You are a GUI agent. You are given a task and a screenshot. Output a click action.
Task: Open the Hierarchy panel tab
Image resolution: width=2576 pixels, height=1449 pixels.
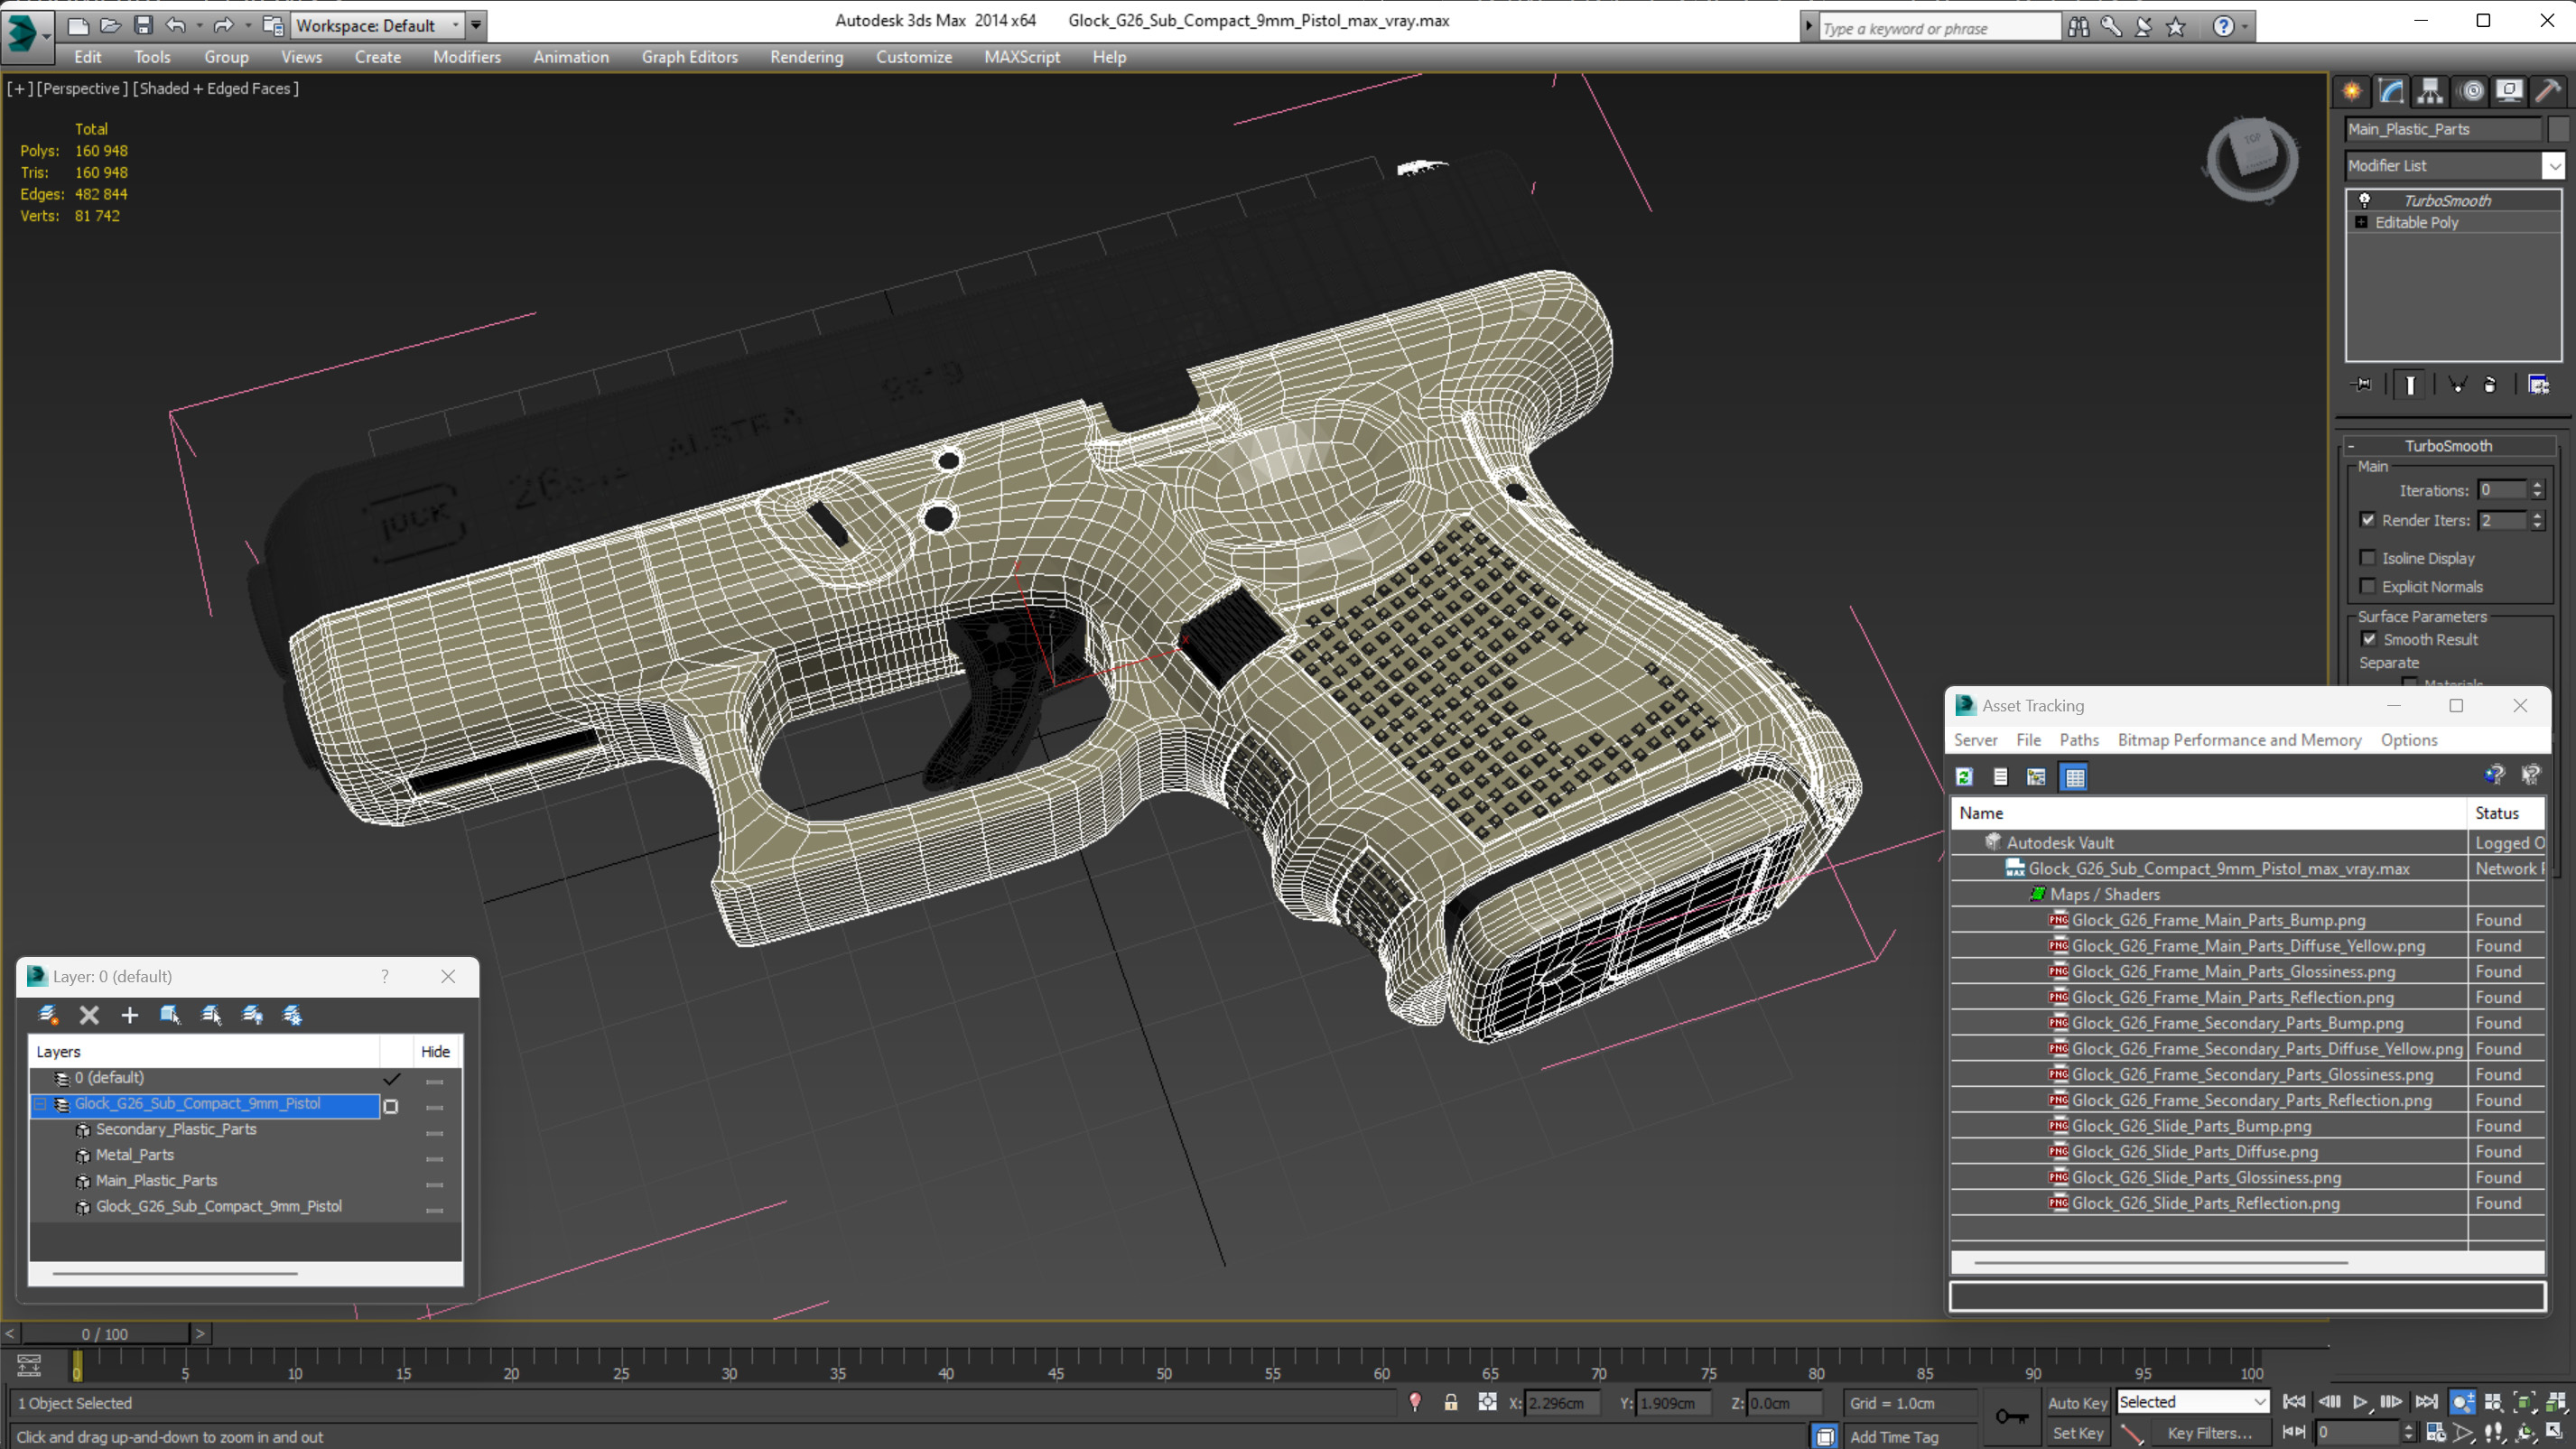click(x=2430, y=91)
